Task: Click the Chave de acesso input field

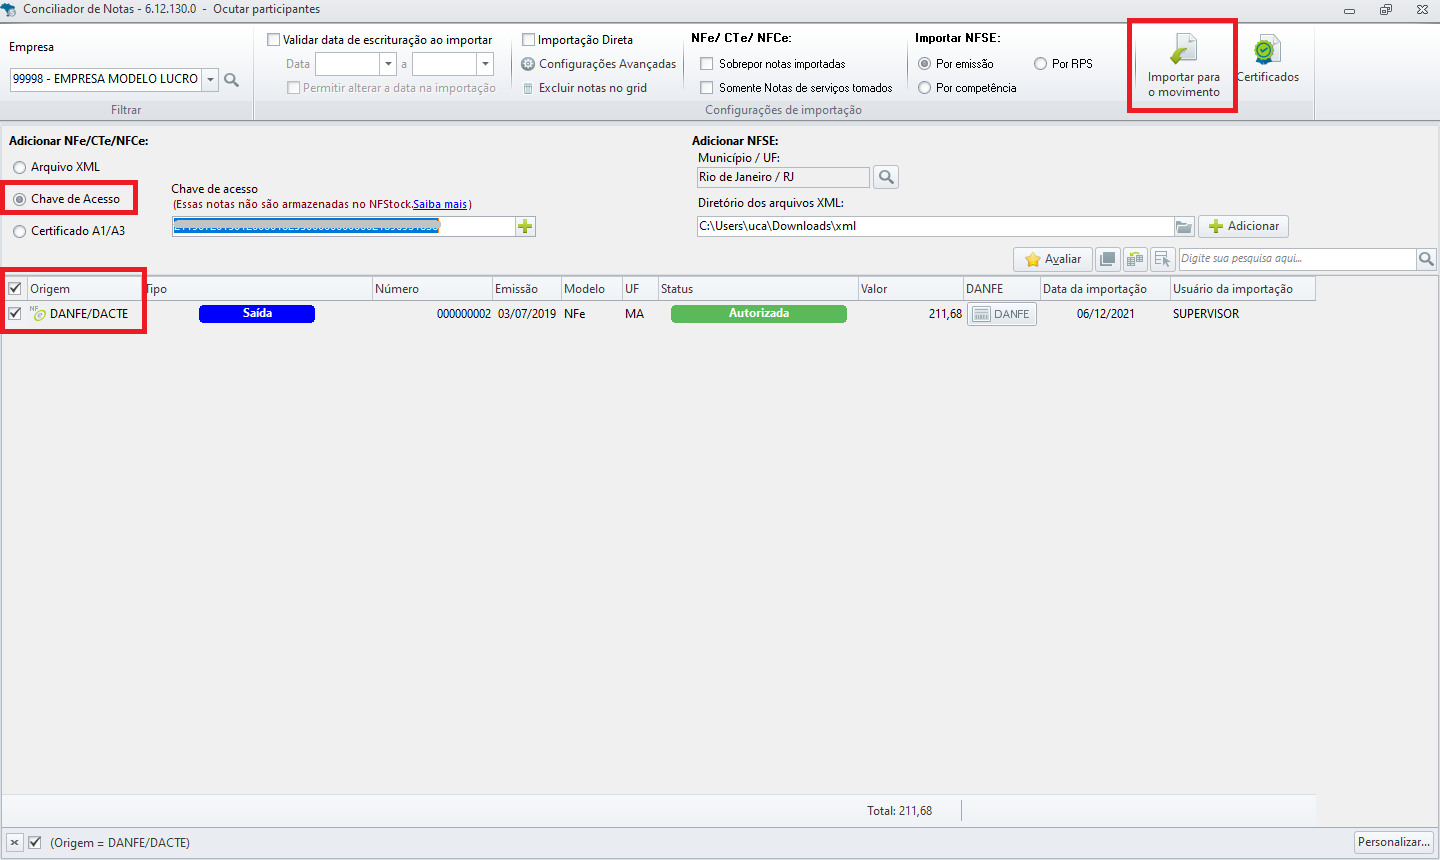Action: [344, 227]
